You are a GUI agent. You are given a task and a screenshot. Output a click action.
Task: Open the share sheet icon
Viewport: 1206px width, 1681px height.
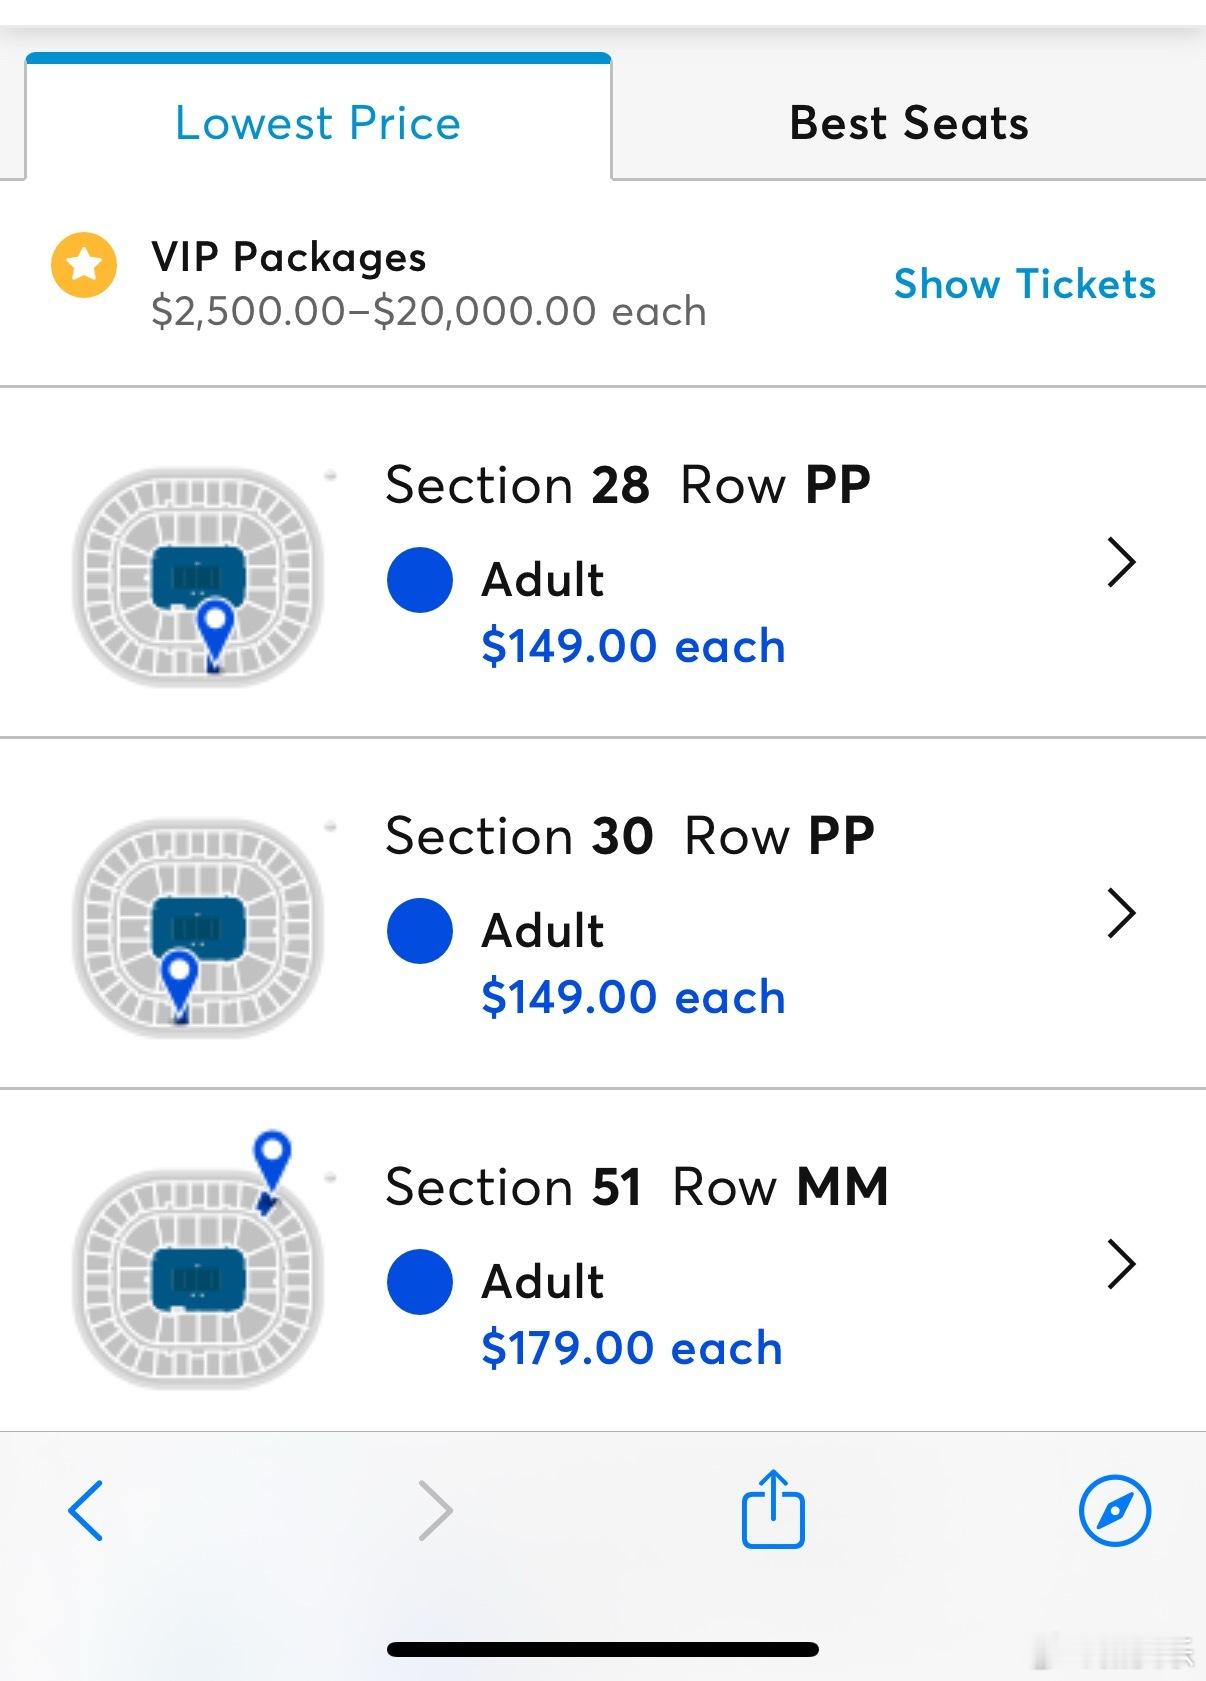(773, 1508)
